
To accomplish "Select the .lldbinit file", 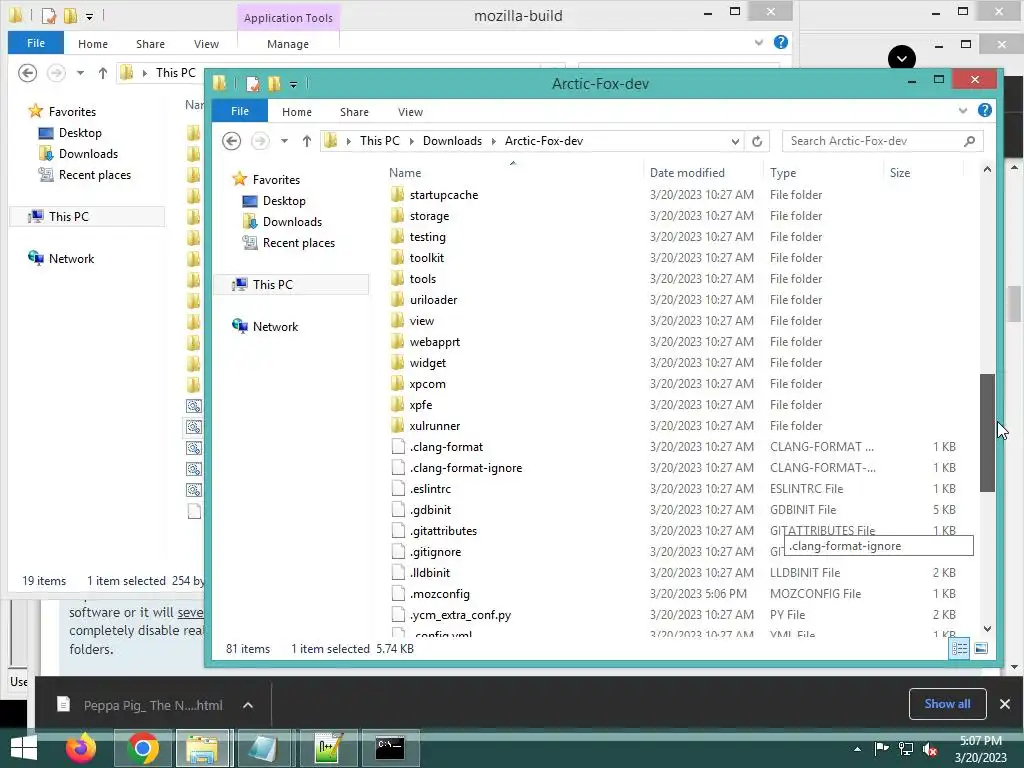I will click(x=430, y=573).
